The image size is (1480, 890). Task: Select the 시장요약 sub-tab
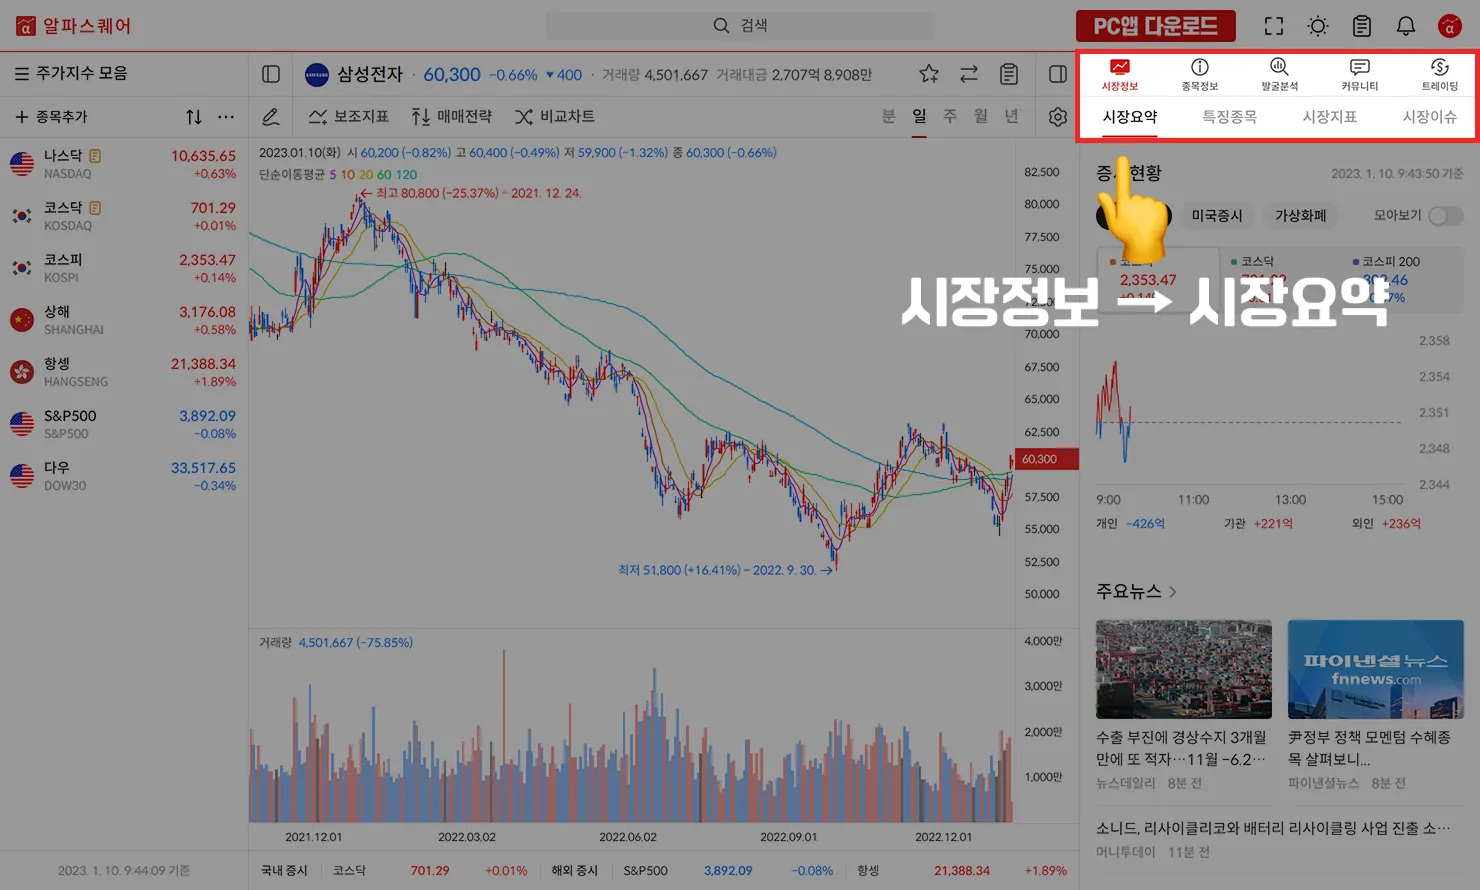1130,117
